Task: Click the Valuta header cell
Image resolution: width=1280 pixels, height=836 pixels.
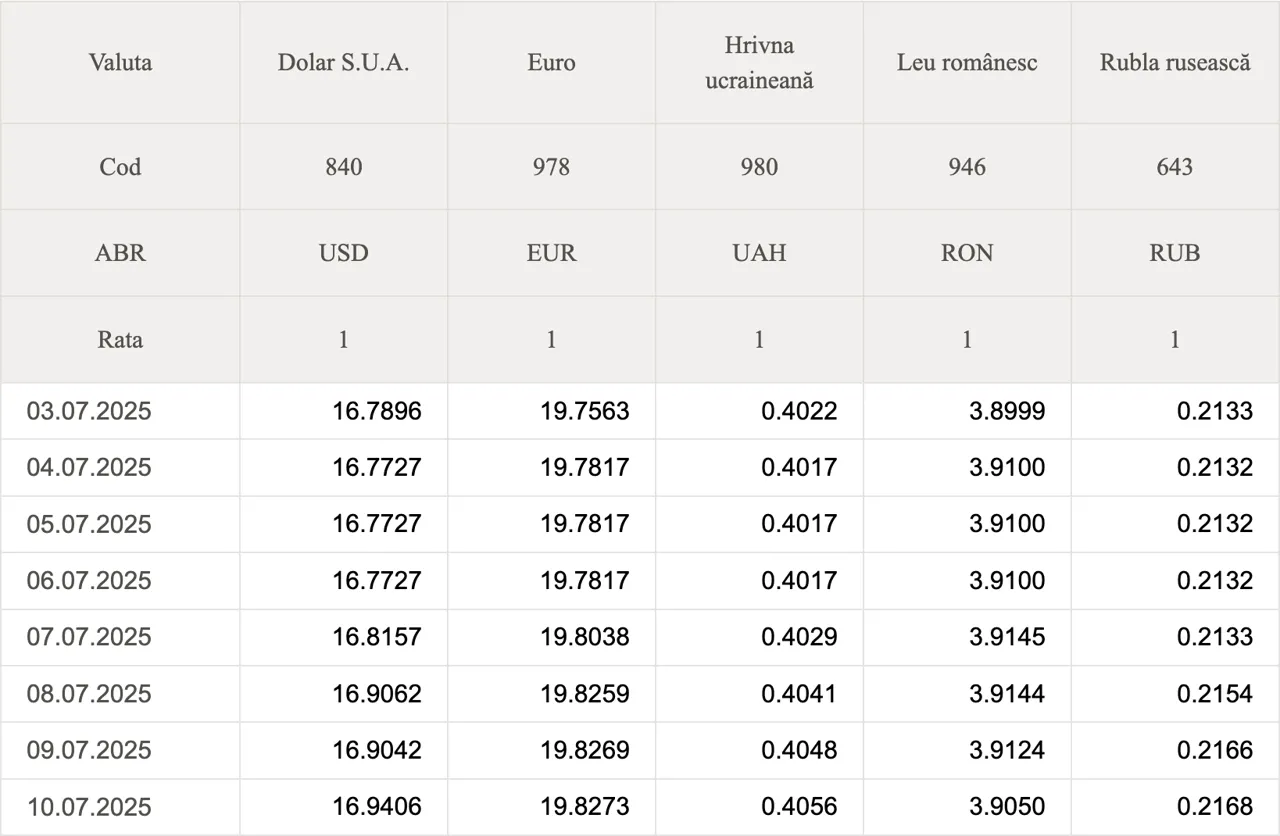Action: [120, 62]
